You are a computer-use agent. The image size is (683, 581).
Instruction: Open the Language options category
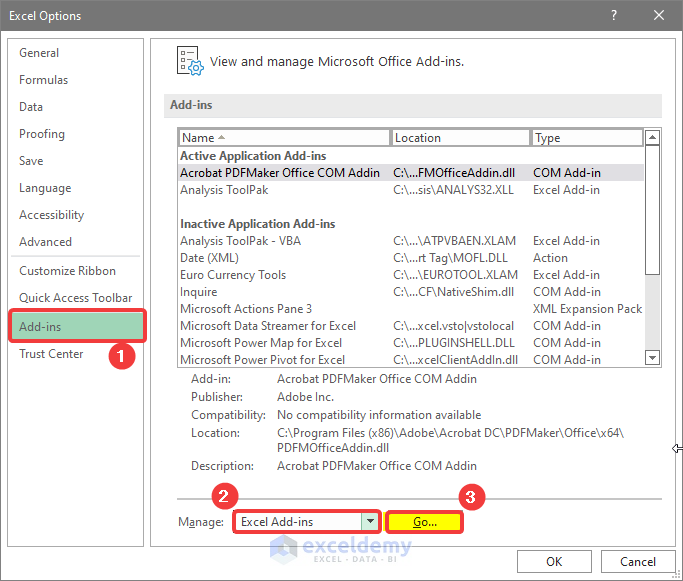click(45, 188)
